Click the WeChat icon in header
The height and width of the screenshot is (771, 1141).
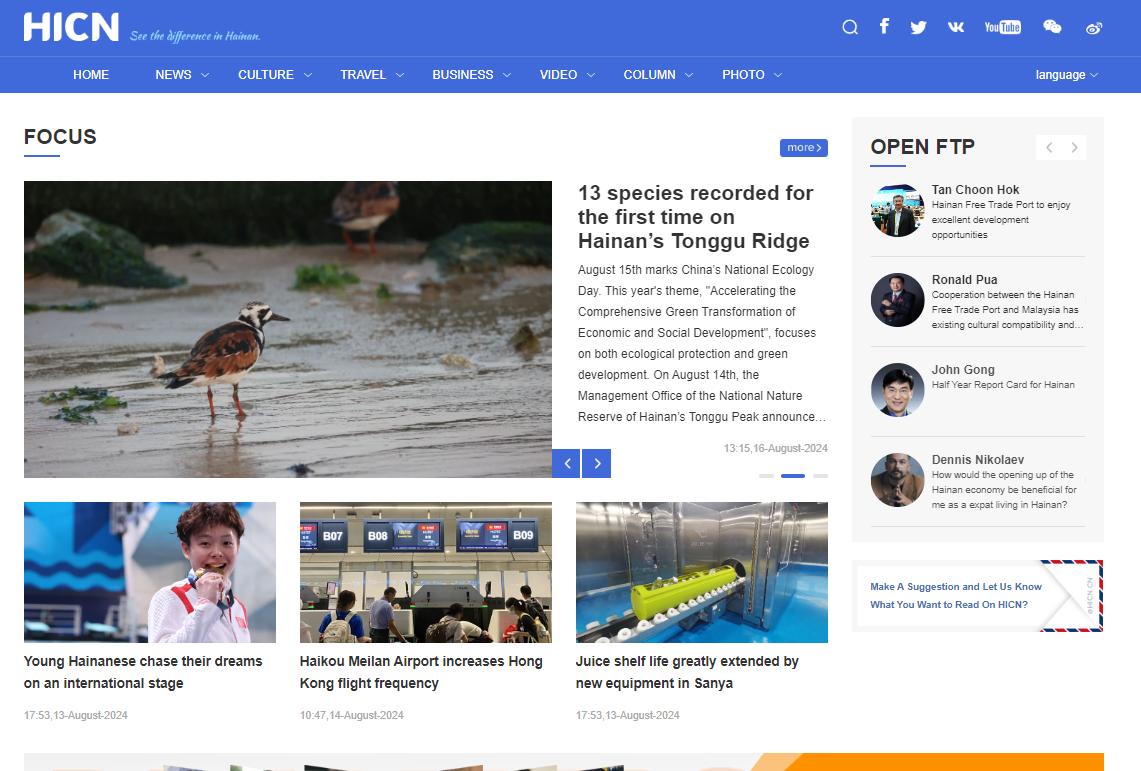click(1052, 27)
